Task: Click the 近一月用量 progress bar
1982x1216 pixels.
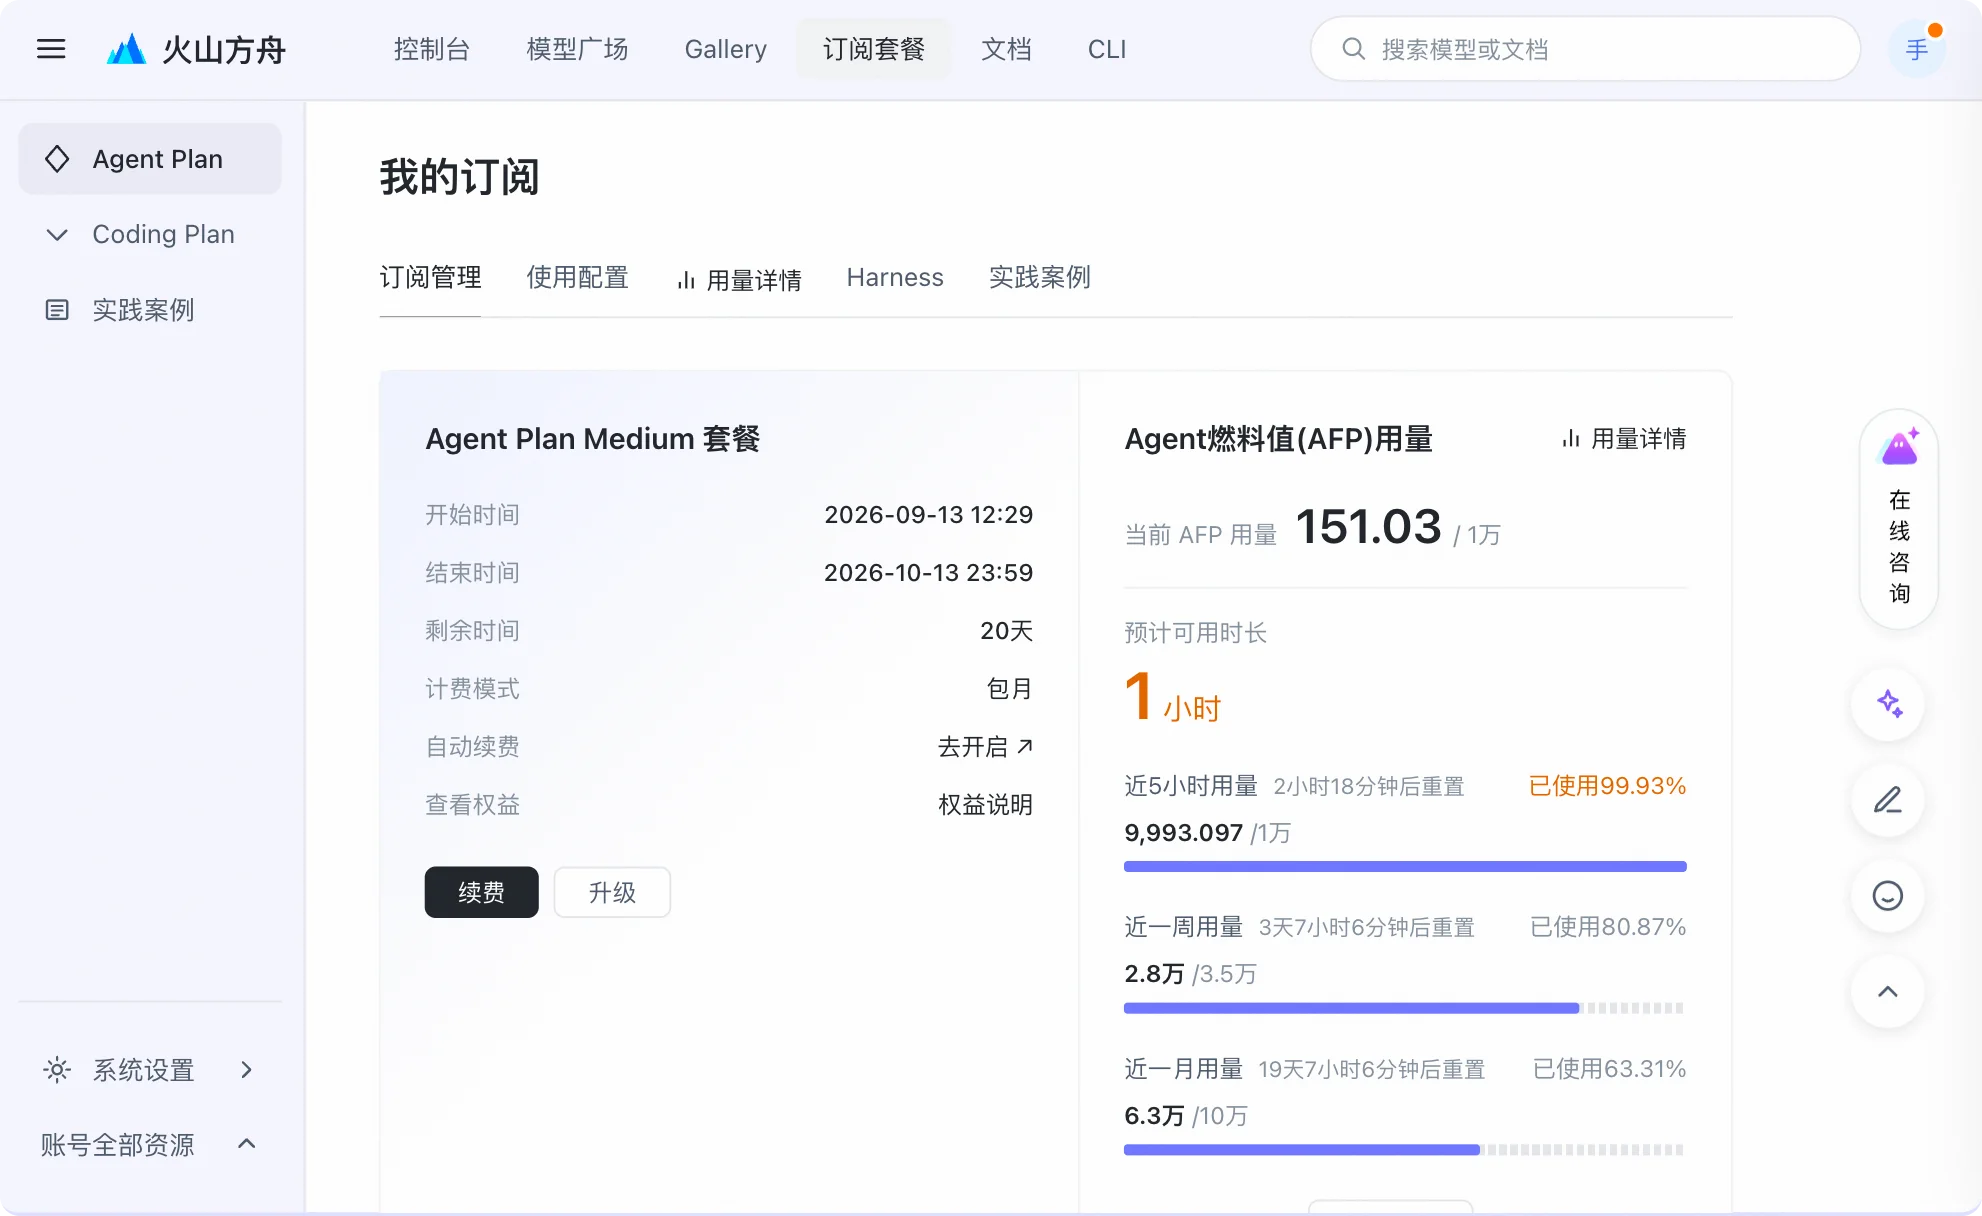Action: coord(1405,1150)
